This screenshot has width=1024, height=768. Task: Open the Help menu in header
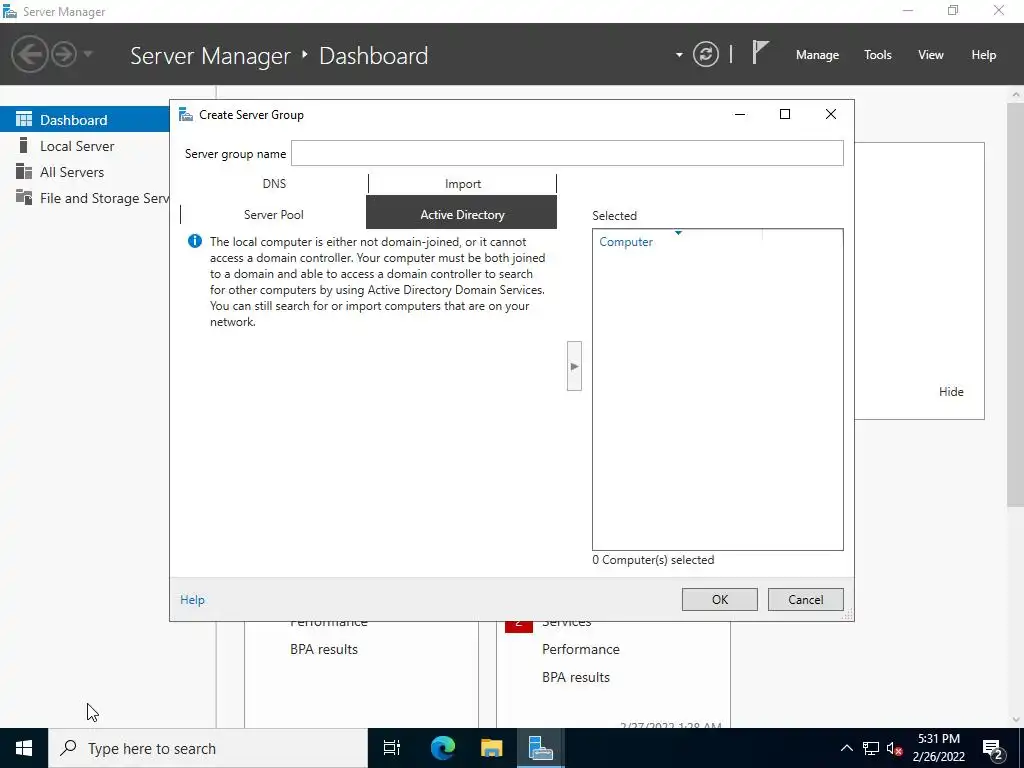(983, 55)
